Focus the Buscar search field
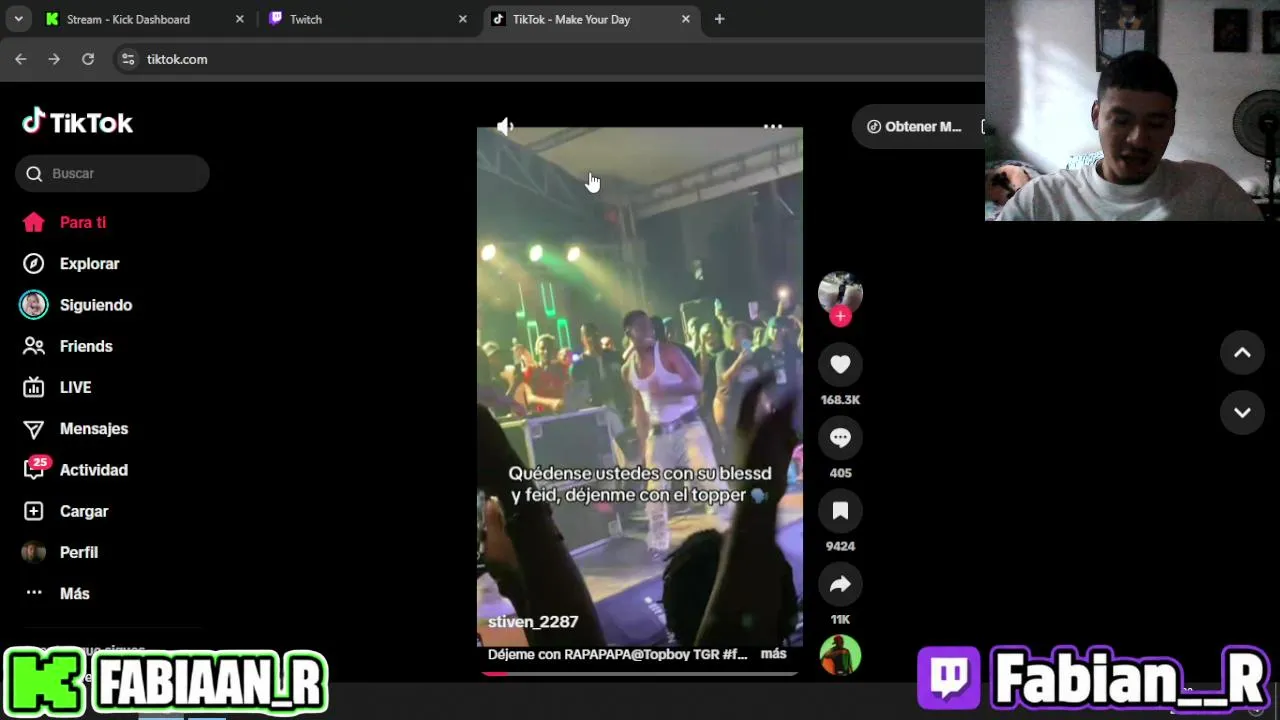 (112, 173)
